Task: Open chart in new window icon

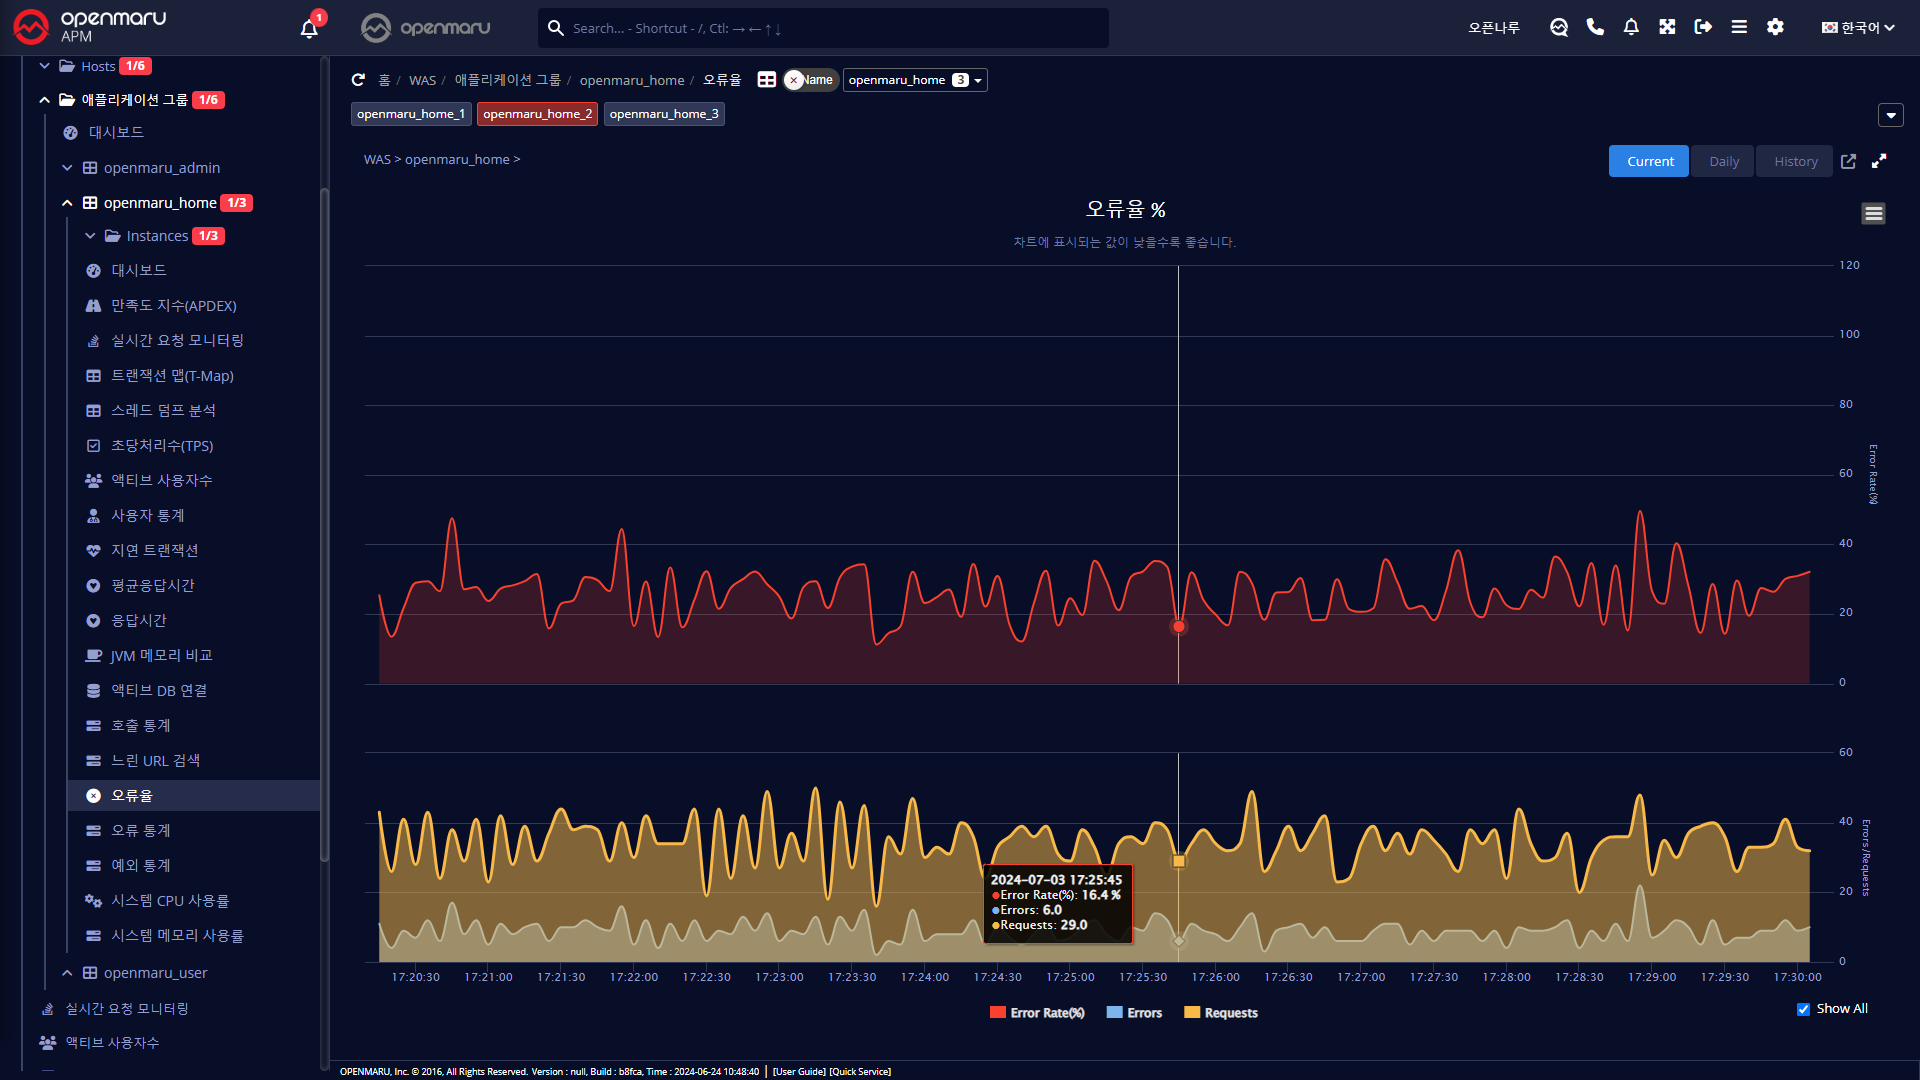Action: tap(1848, 161)
